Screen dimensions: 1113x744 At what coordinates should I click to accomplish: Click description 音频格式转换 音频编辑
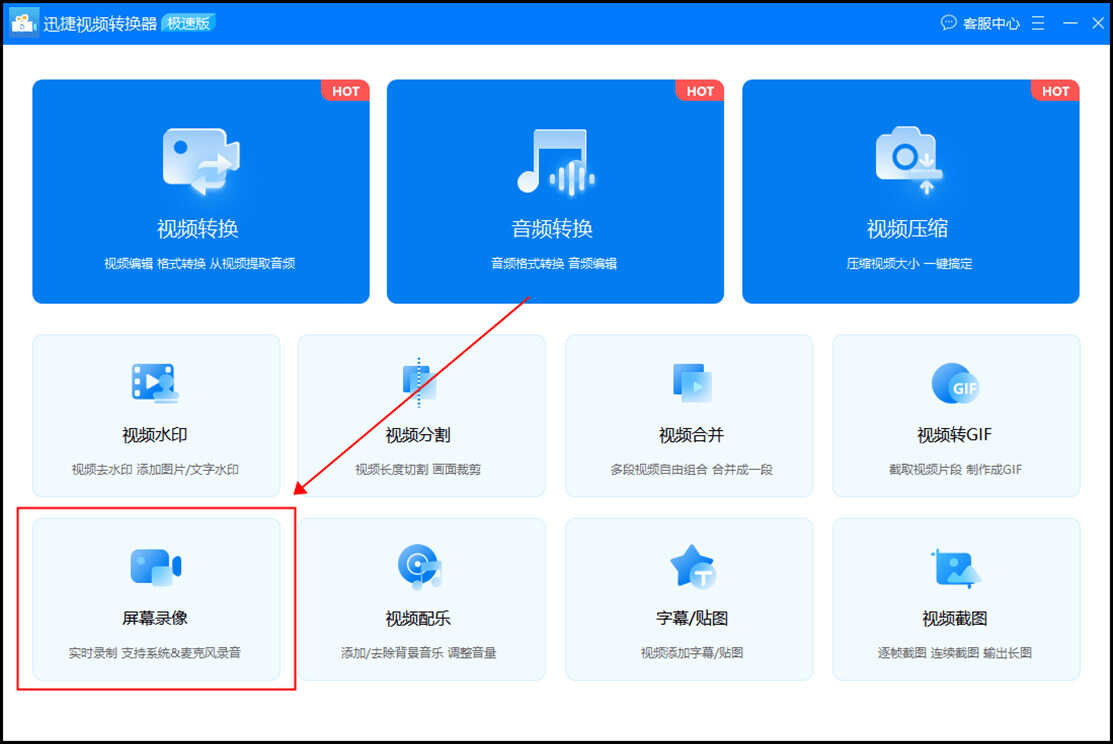pyautogui.click(x=554, y=263)
